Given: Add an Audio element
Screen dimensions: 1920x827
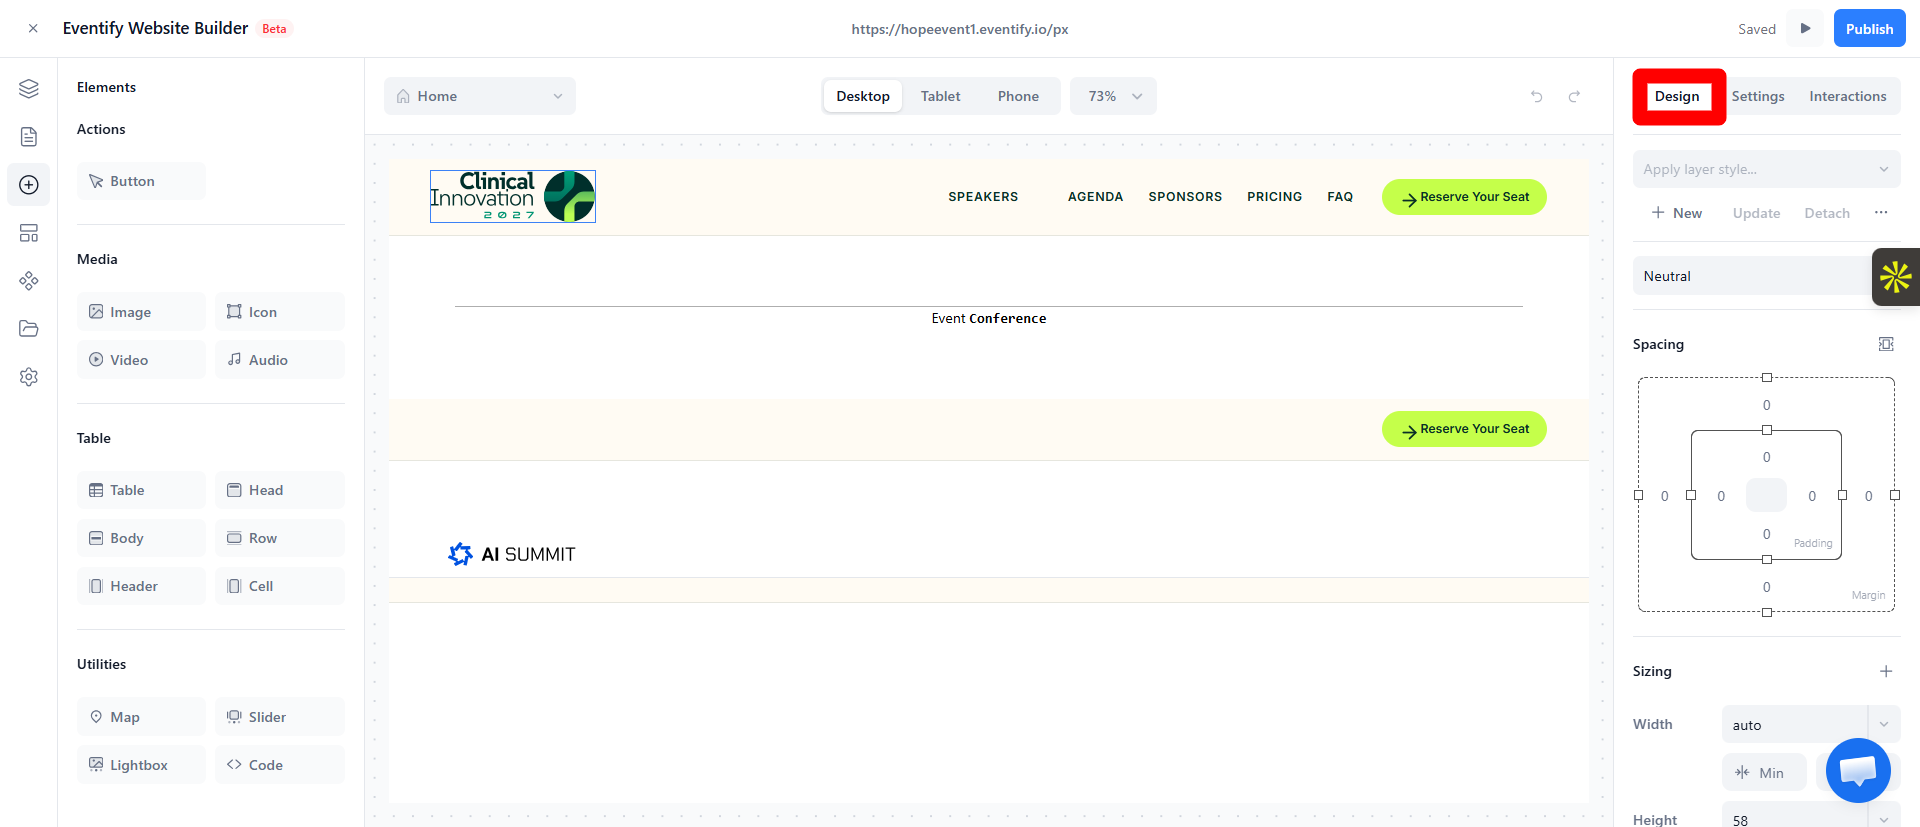Looking at the screenshot, I should pyautogui.click(x=280, y=360).
